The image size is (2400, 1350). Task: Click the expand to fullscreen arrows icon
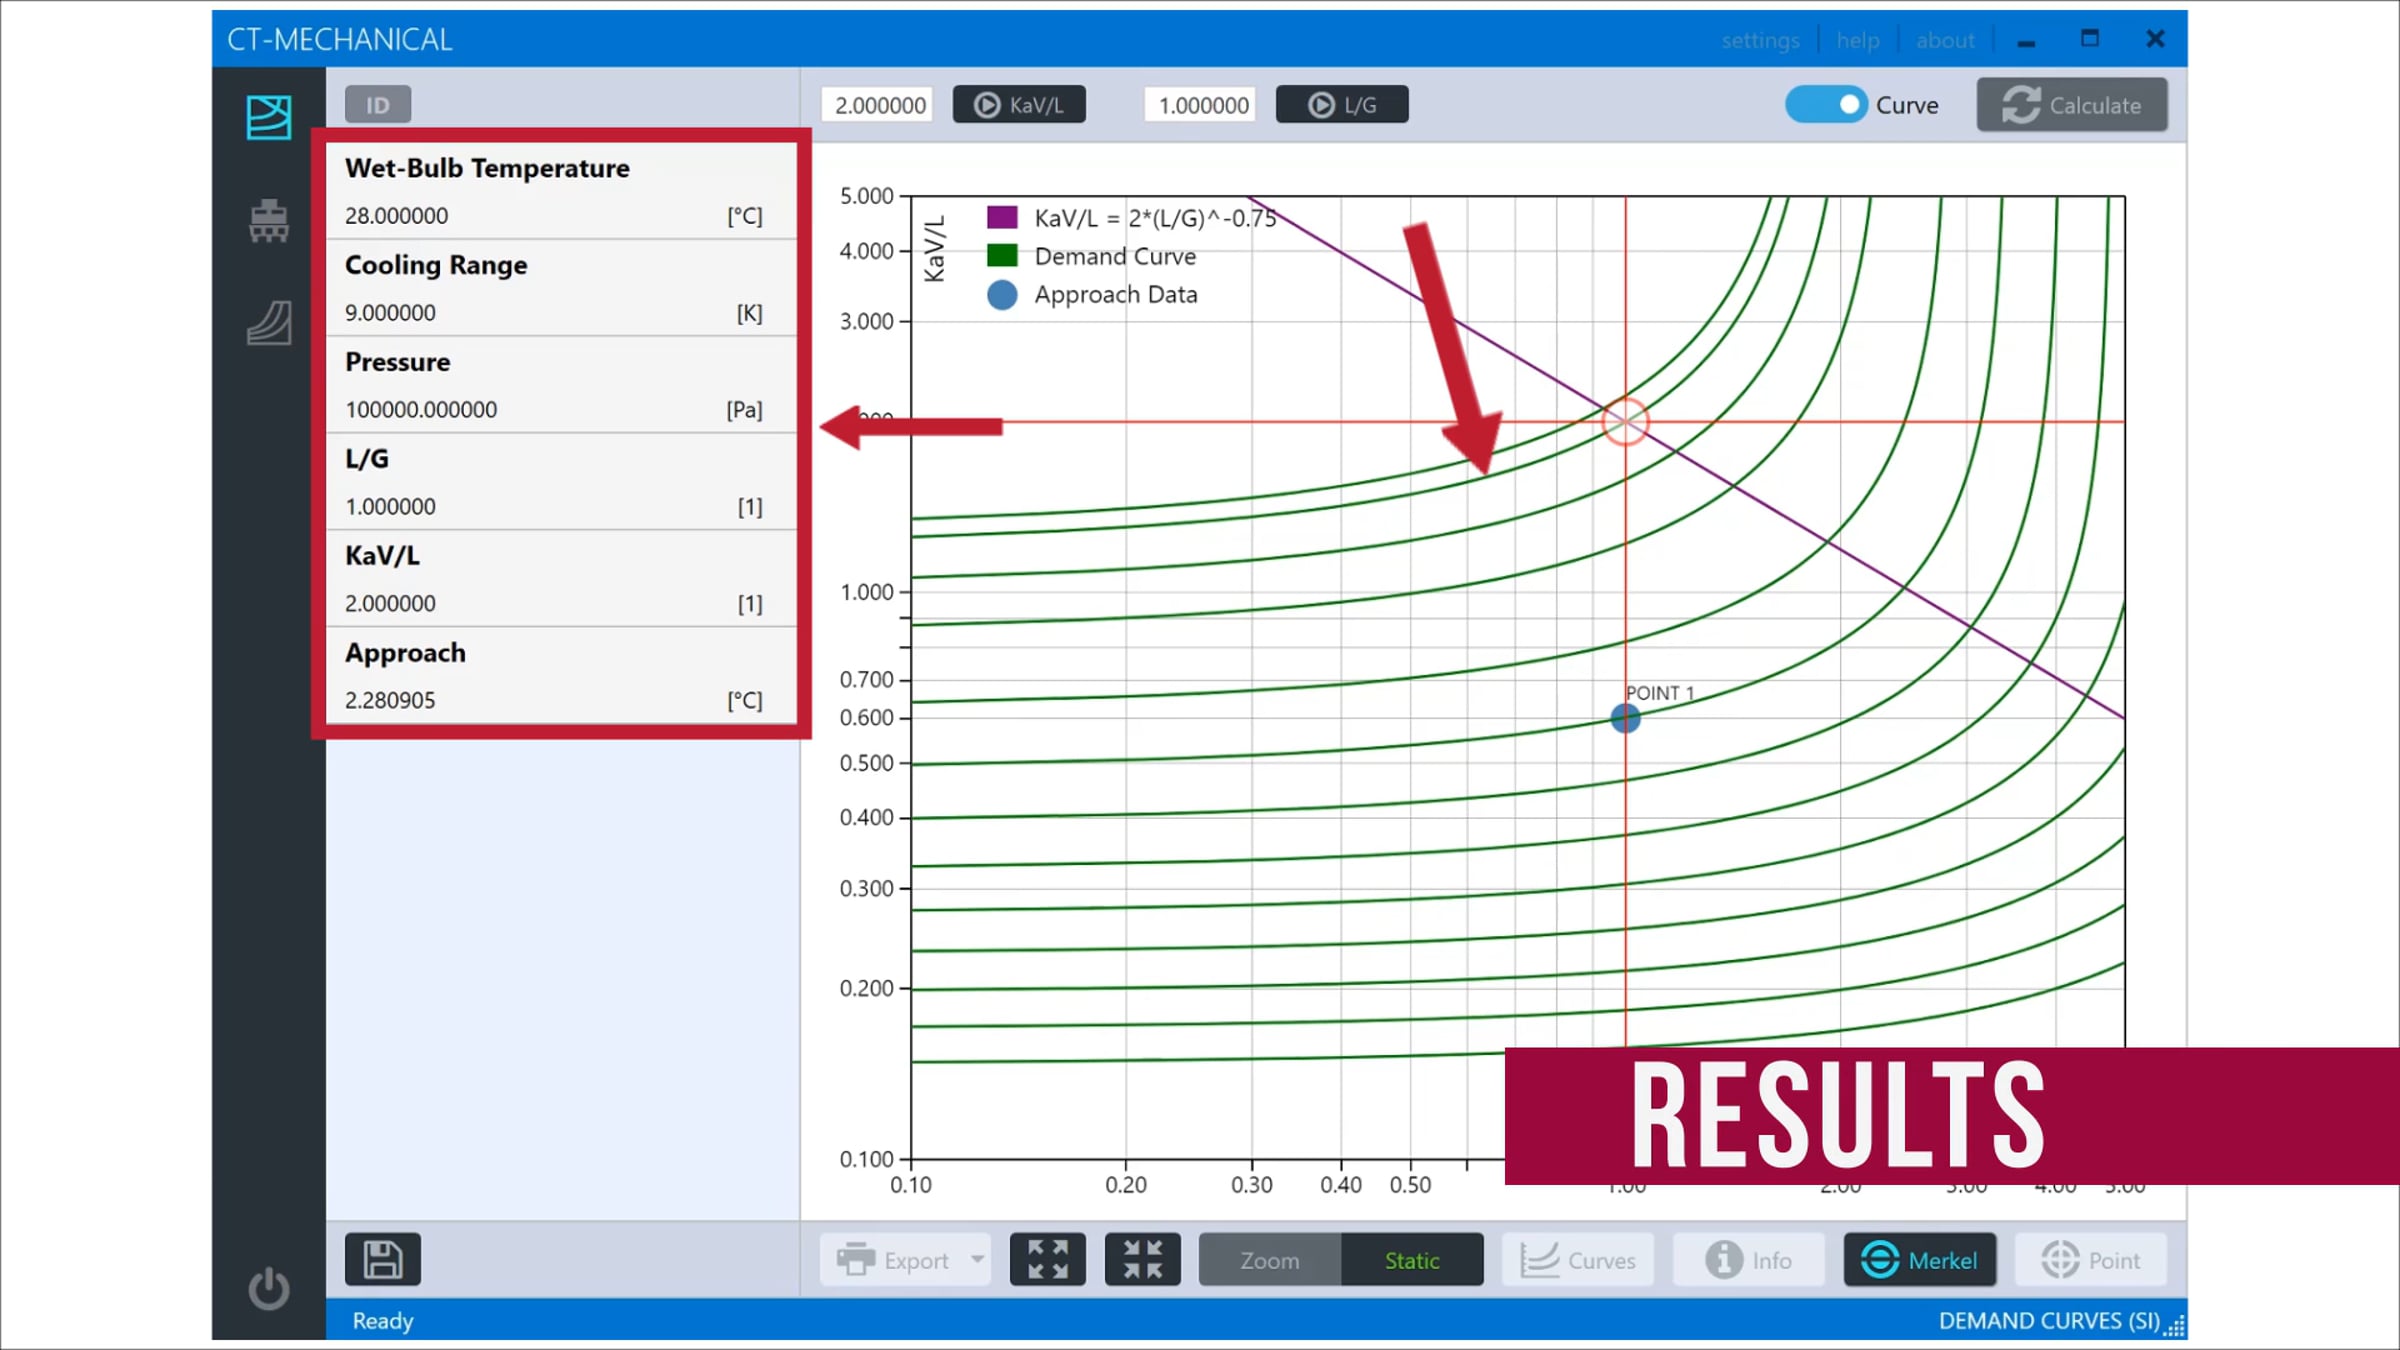tap(1047, 1259)
